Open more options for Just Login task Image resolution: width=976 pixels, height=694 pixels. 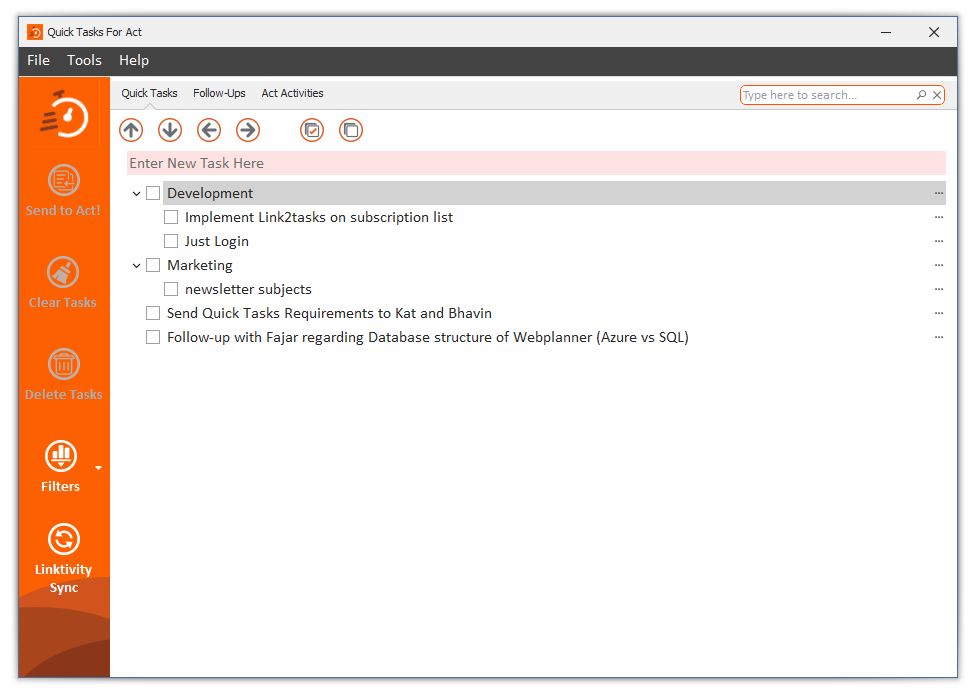pyautogui.click(x=939, y=241)
